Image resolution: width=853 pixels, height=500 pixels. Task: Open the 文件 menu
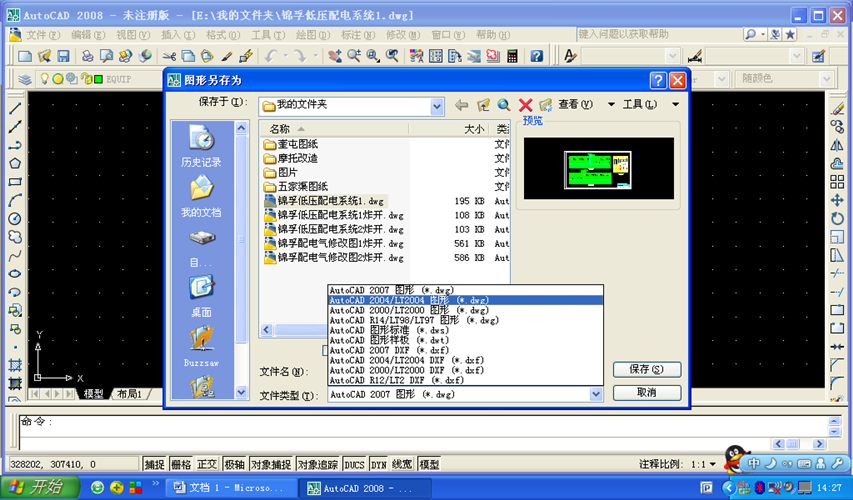click(43, 35)
